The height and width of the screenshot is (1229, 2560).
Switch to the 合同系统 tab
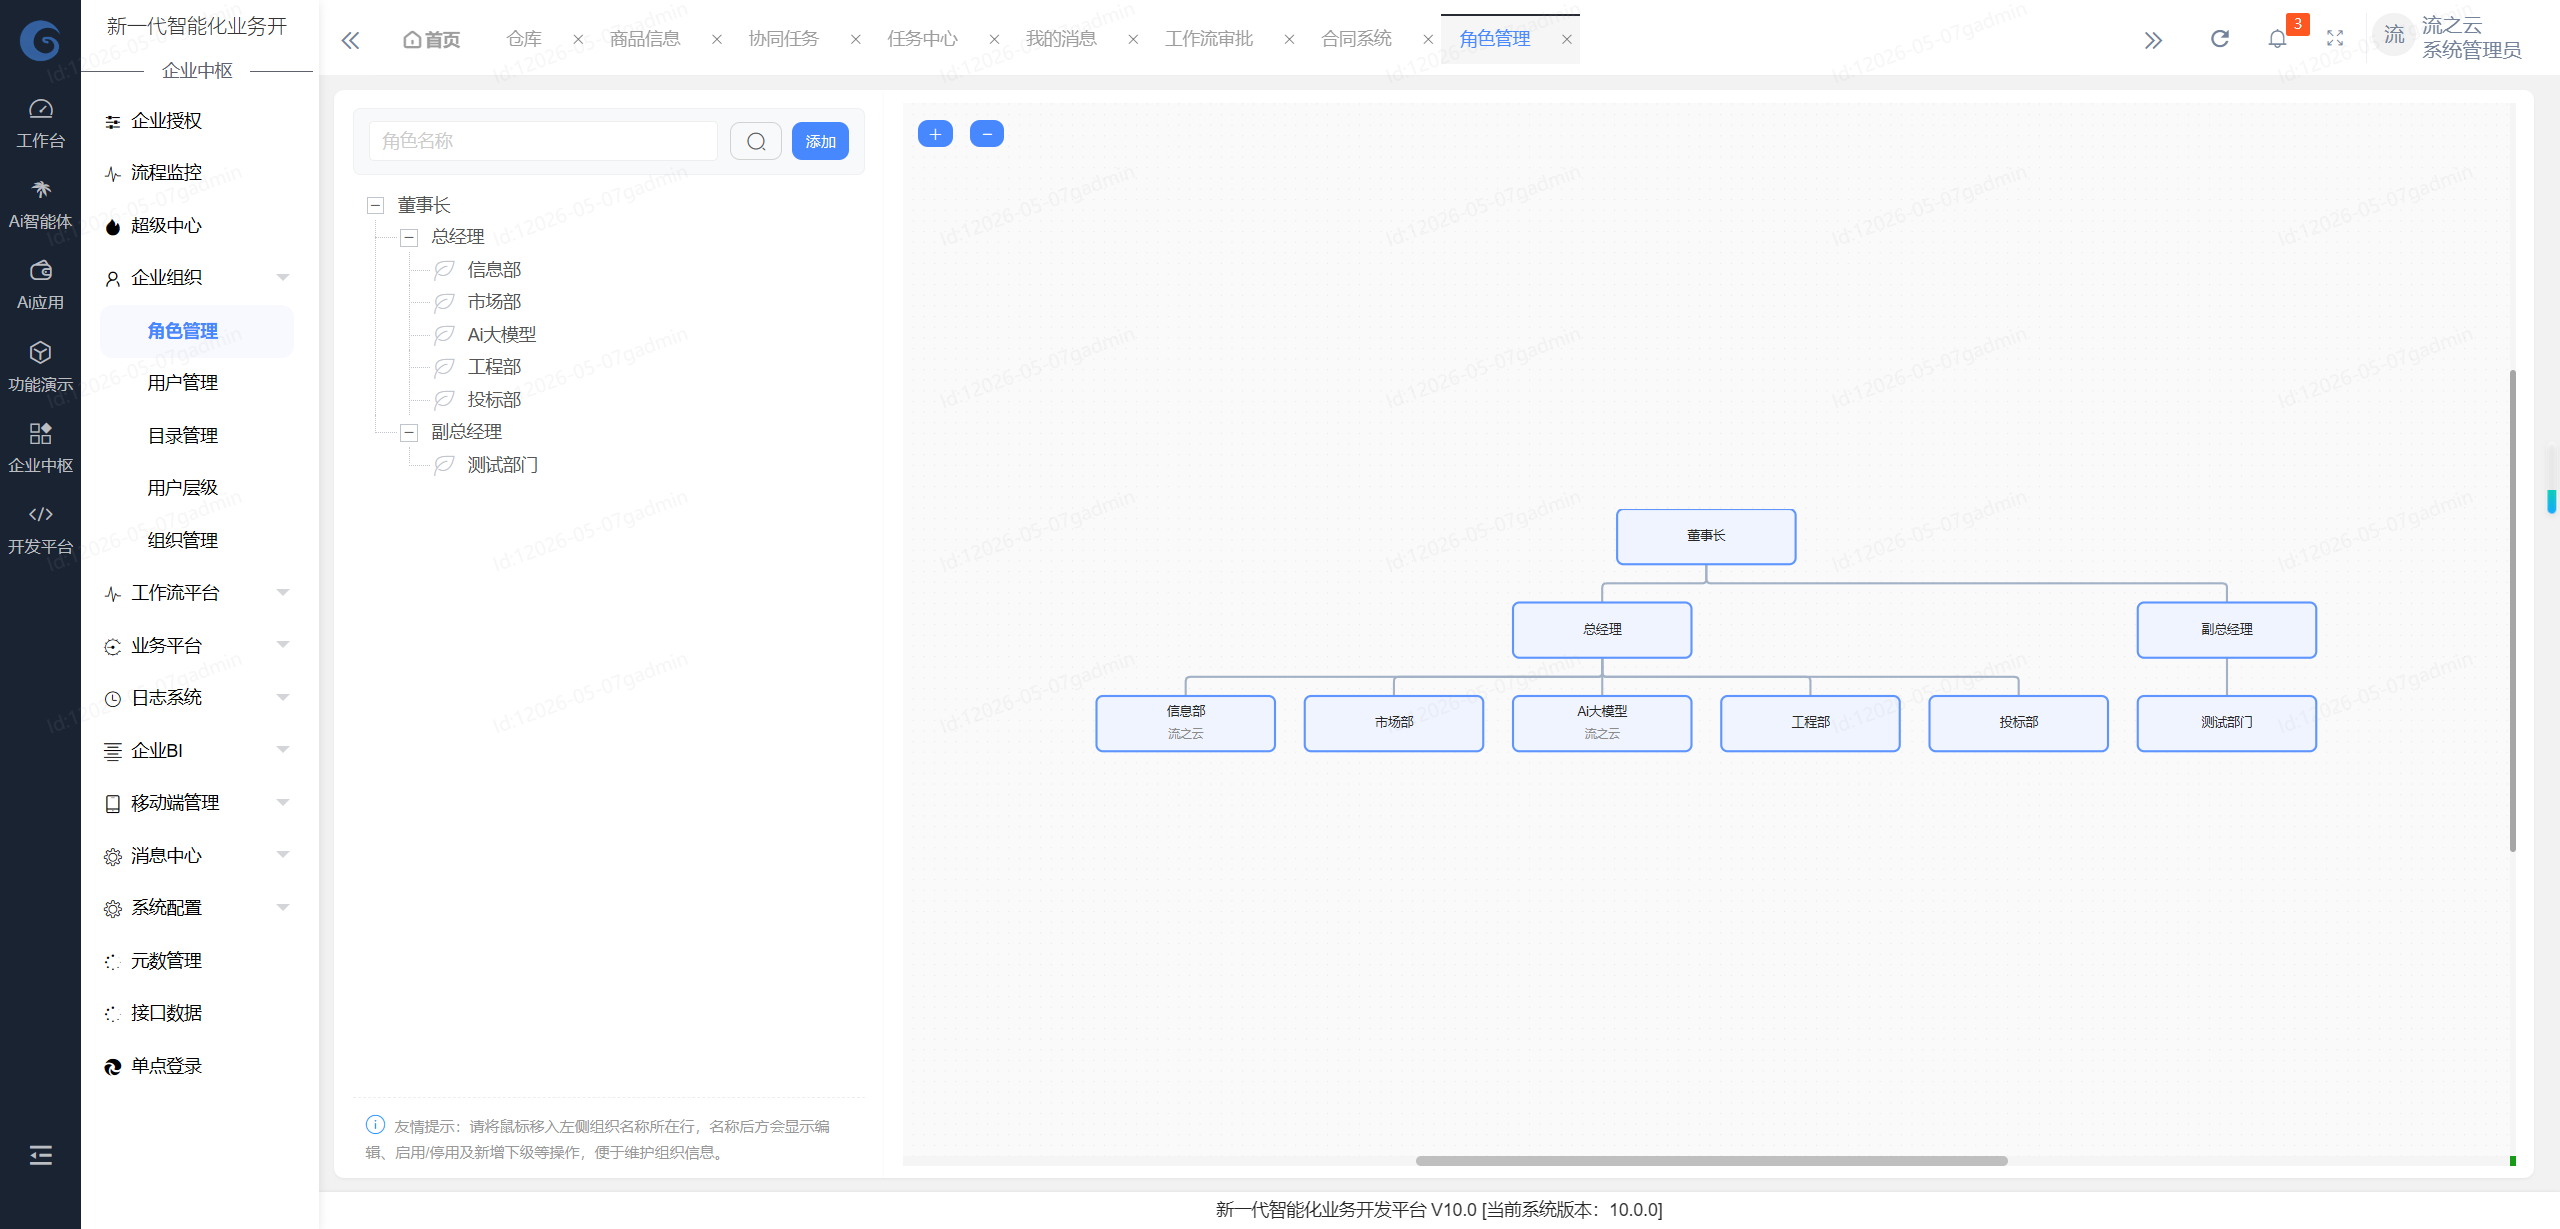coord(1356,39)
